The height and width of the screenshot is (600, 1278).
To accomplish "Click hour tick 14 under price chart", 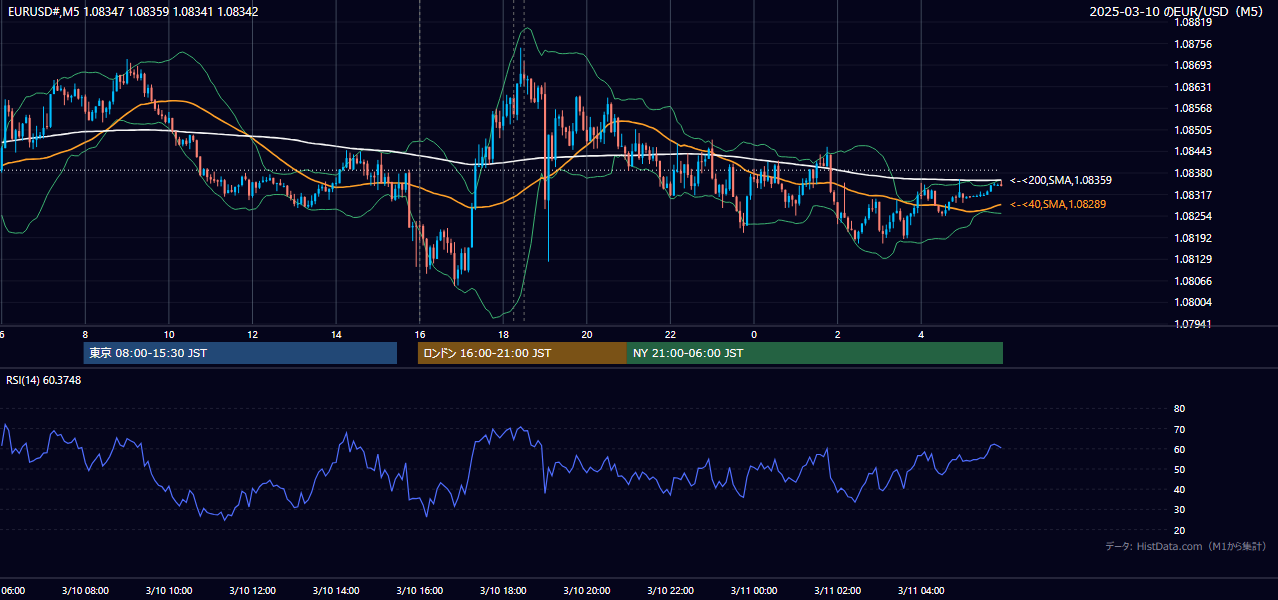I will click(x=336, y=334).
